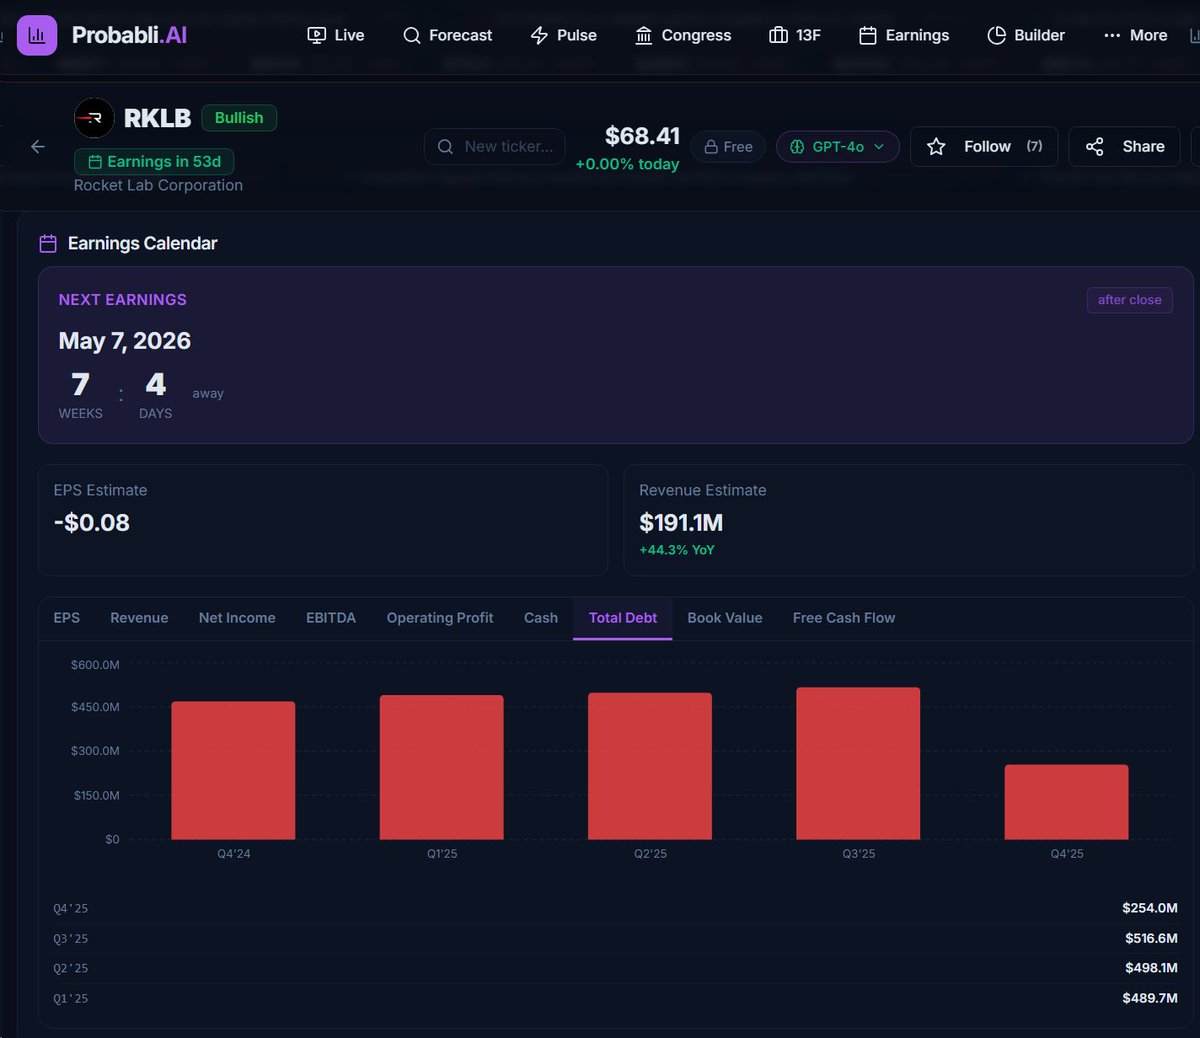Open the Live nav item

(x=336, y=35)
